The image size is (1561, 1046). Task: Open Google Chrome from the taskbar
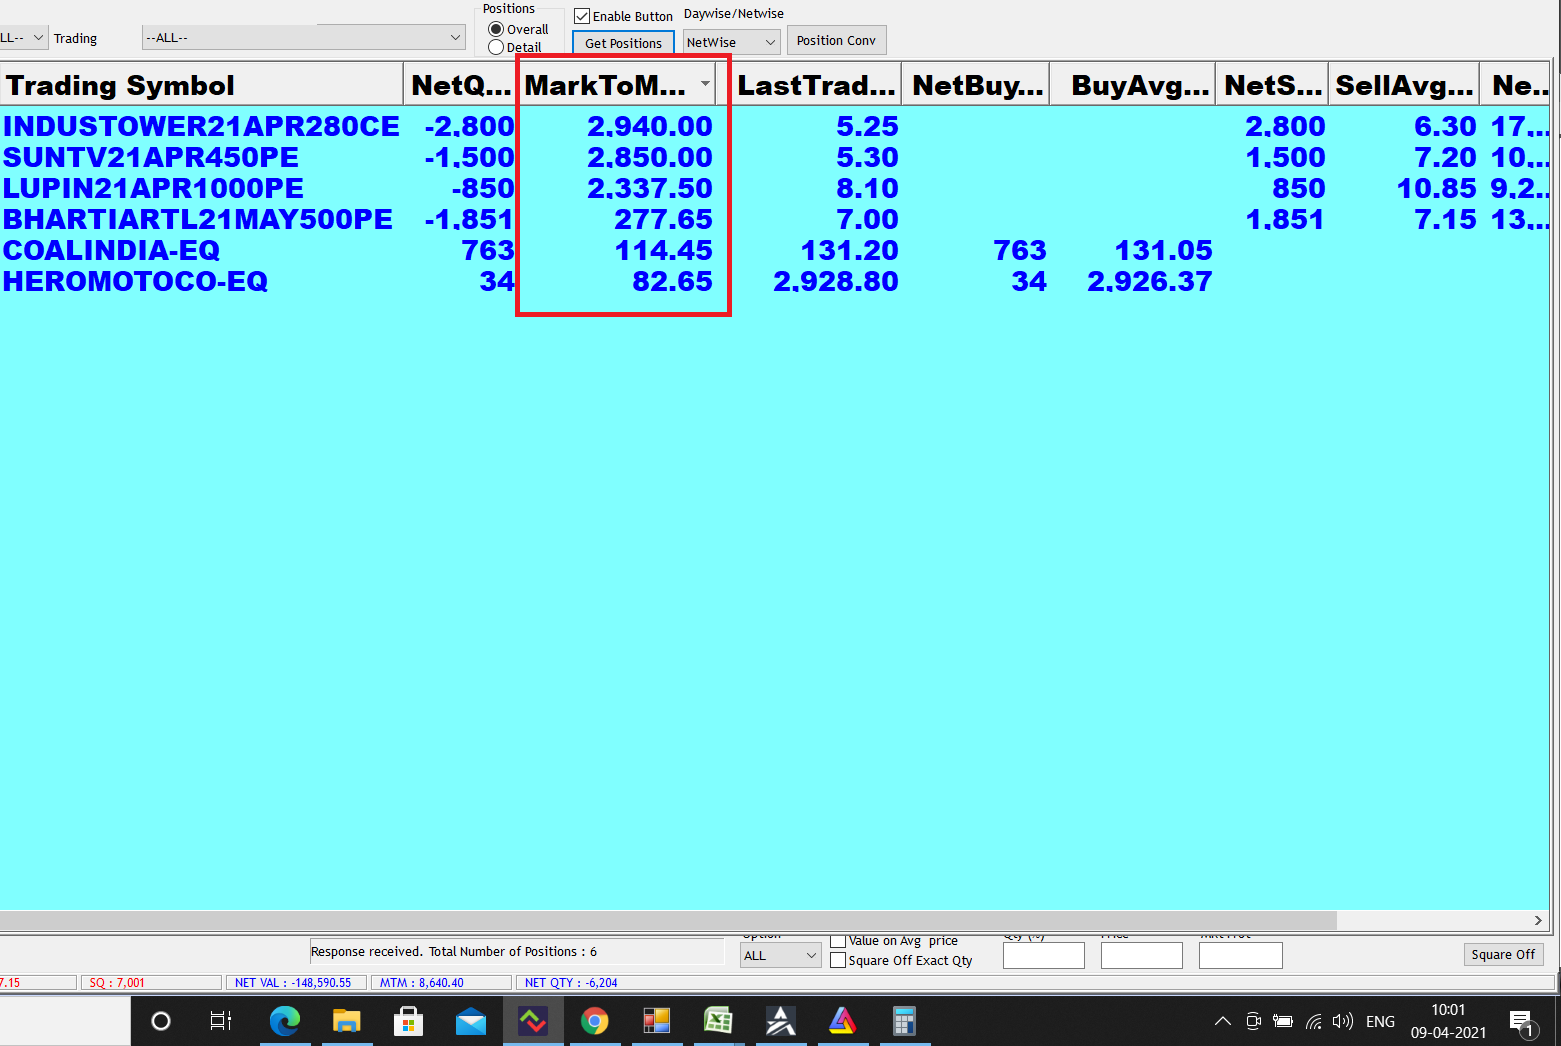[x=595, y=1021]
